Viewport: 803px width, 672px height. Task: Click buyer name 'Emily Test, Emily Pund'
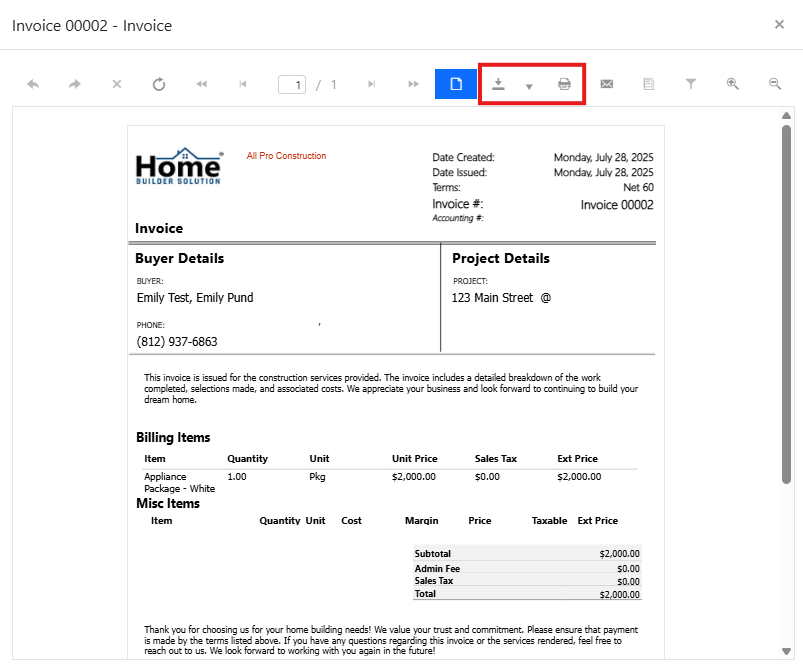click(195, 298)
